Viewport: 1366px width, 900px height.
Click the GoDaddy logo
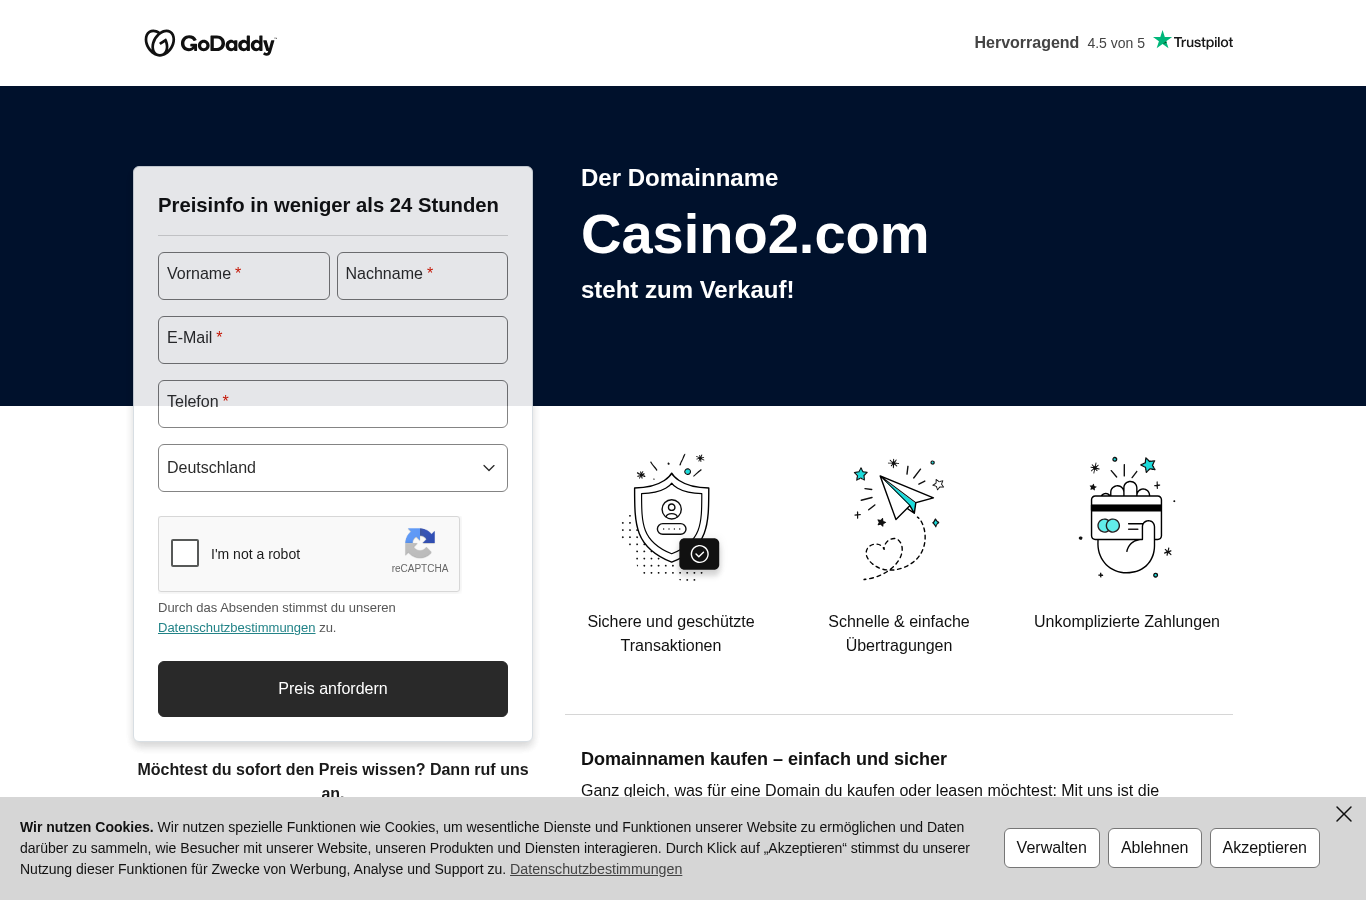pos(210,43)
